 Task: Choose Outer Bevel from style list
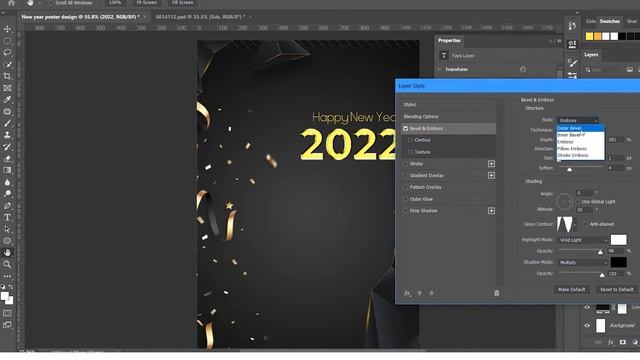click(580, 128)
